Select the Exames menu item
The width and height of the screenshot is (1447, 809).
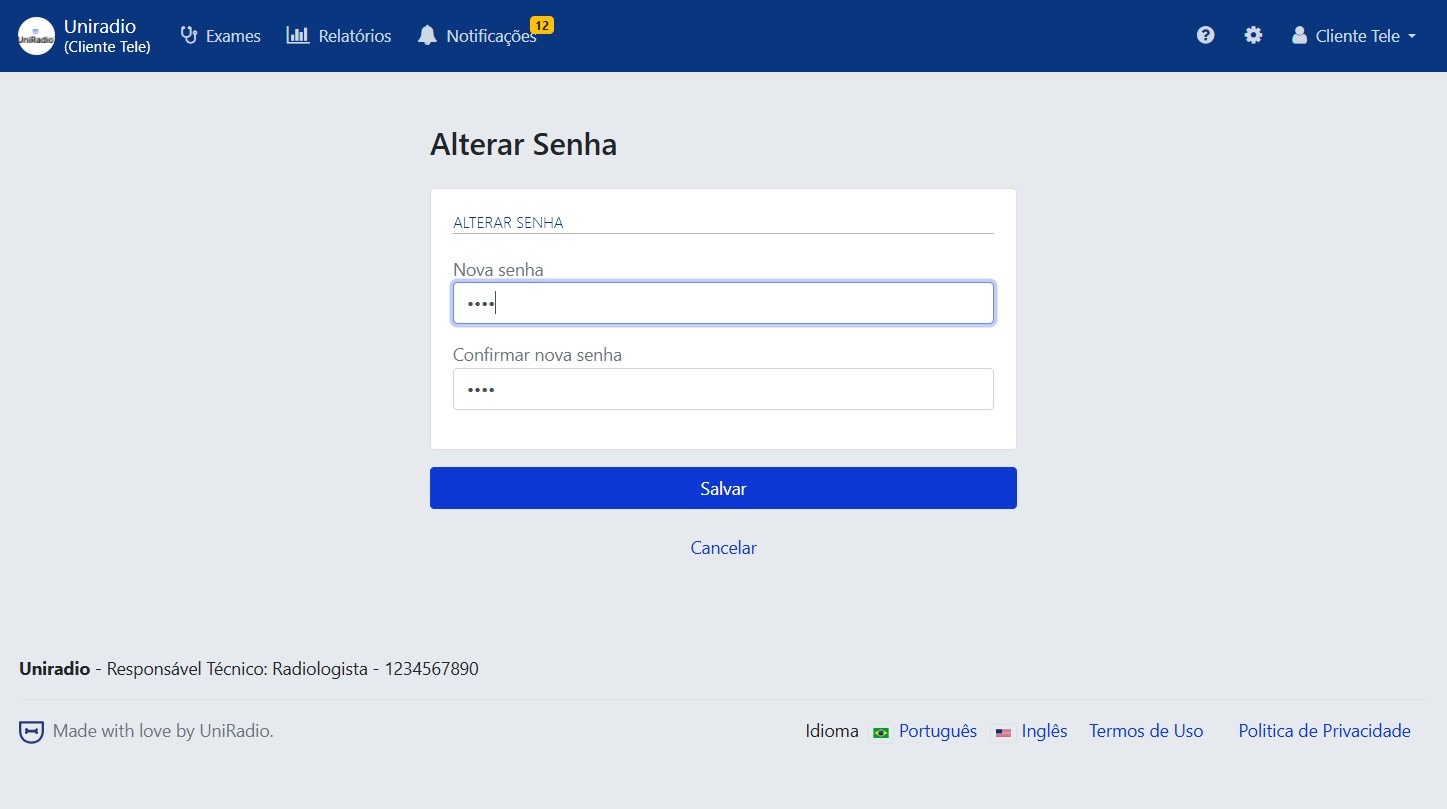click(x=232, y=36)
